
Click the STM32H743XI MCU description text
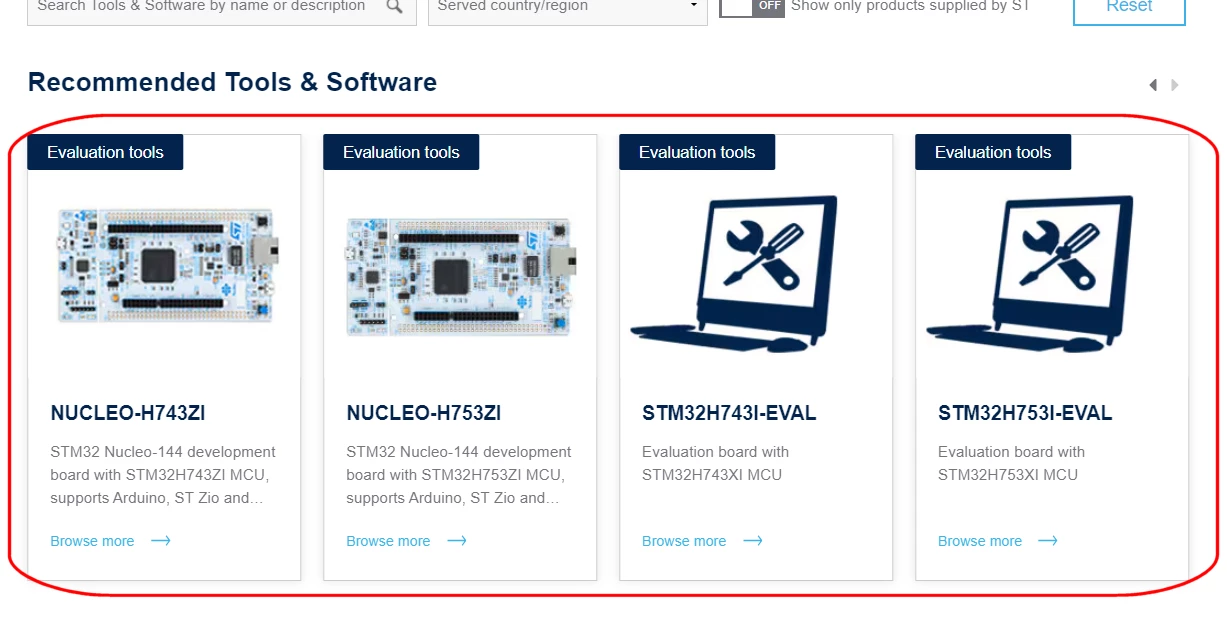(715, 463)
